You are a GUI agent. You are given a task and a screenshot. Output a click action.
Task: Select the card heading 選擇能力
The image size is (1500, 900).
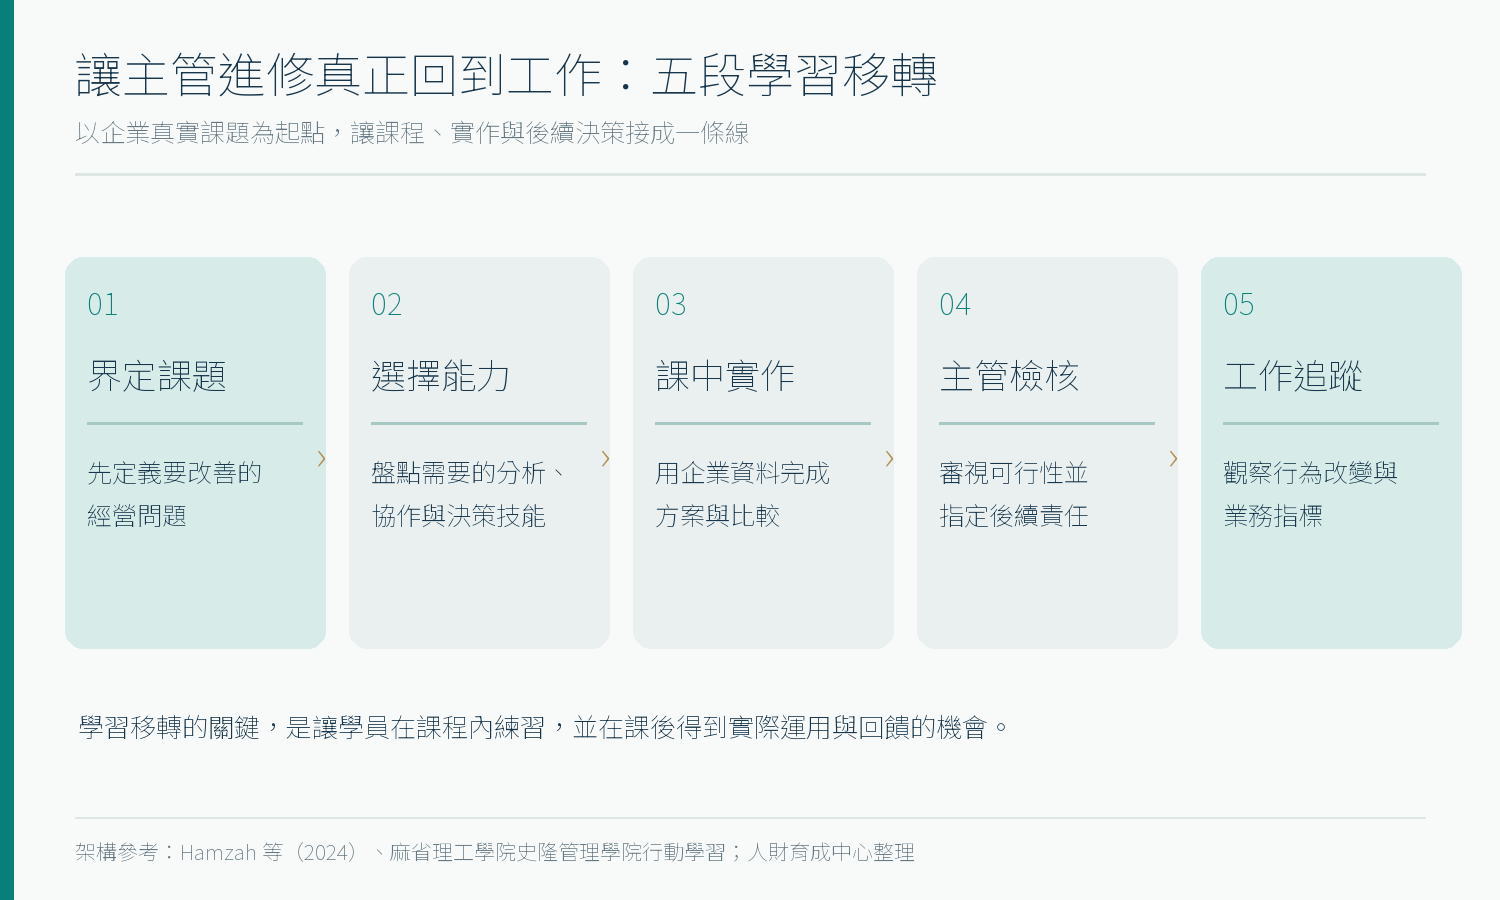coord(441,376)
